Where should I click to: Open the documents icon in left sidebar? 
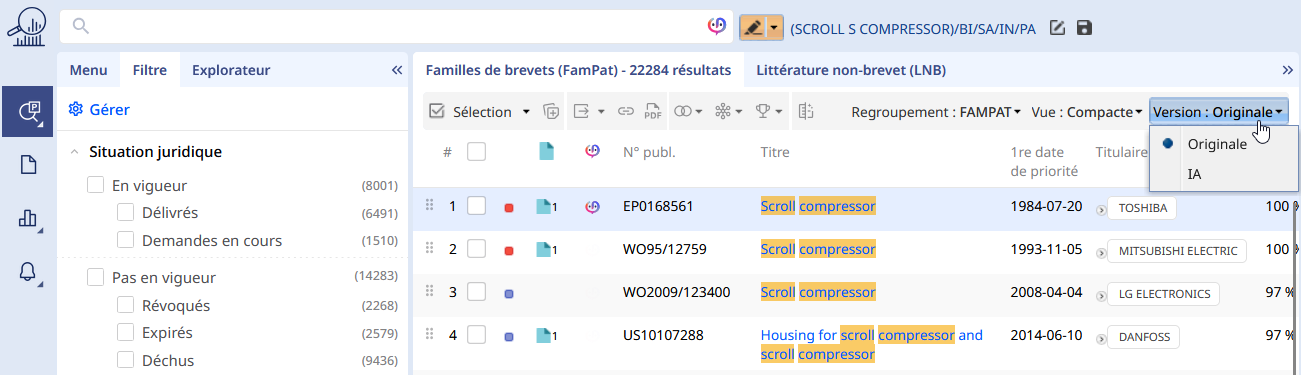click(x=27, y=165)
